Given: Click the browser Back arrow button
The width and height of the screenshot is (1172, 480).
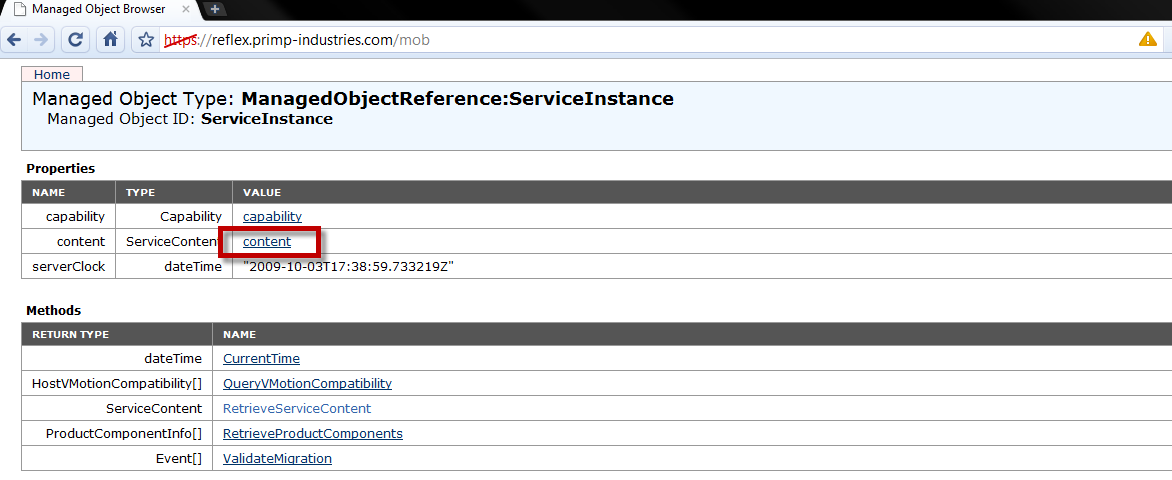Looking at the screenshot, I should click(15, 40).
